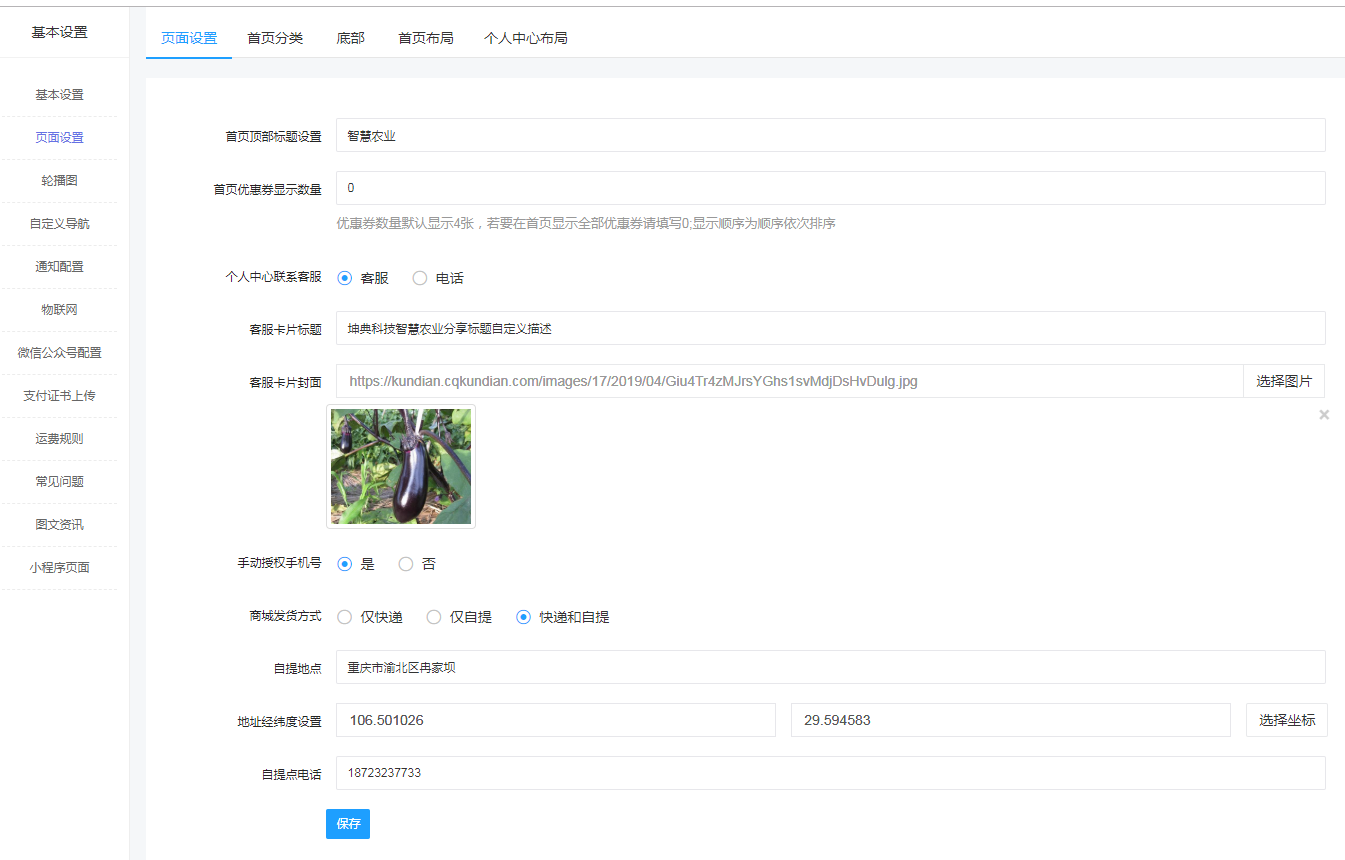1345x860 pixels.
Task: Switch to 页面设置 tab
Action: [189, 38]
